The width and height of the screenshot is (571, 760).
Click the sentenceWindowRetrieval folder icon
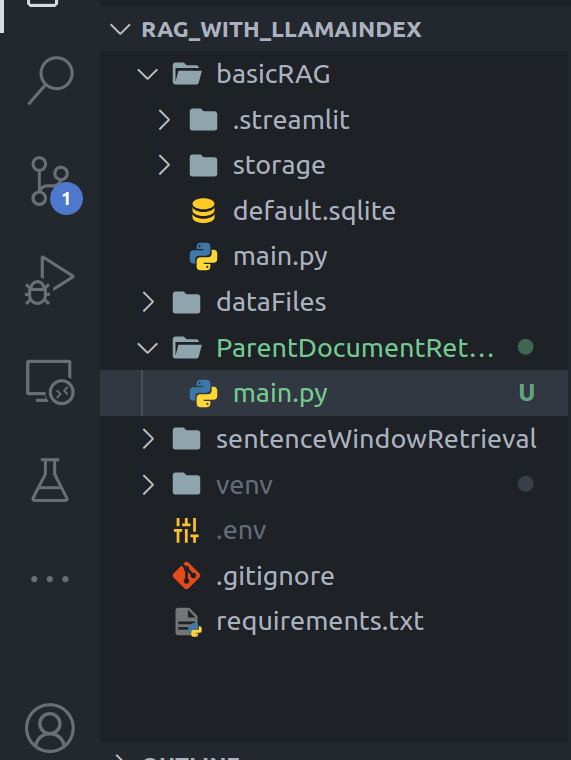click(187, 439)
